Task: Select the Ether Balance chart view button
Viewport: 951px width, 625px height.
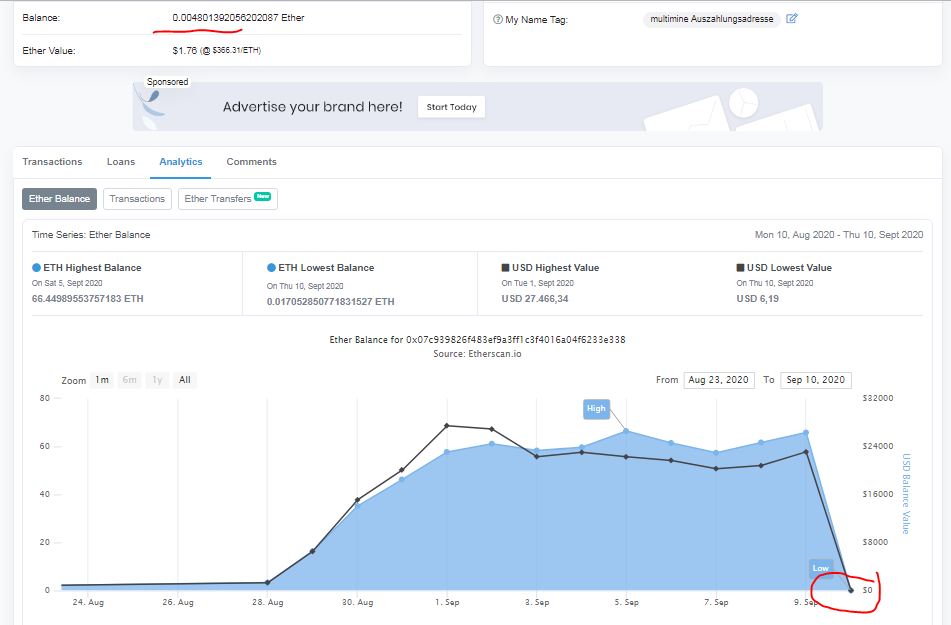Action: tap(59, 199)
